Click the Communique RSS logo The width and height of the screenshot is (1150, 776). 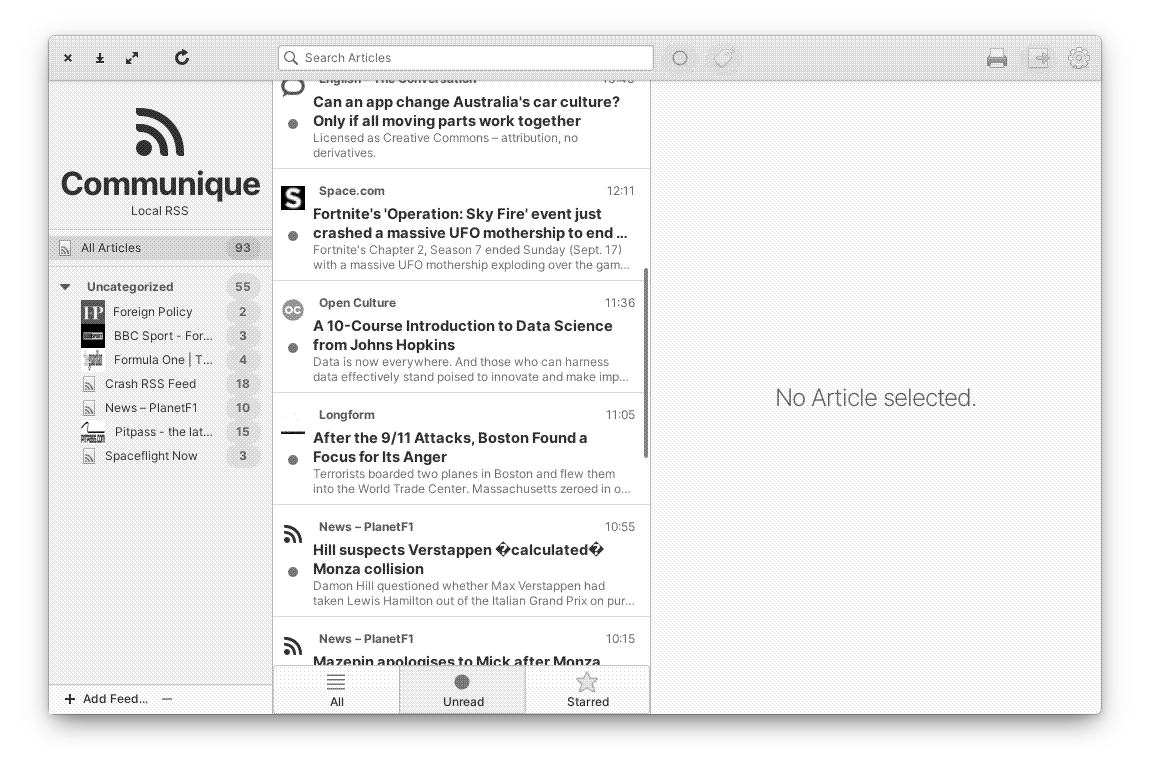[x=160, y=132]
